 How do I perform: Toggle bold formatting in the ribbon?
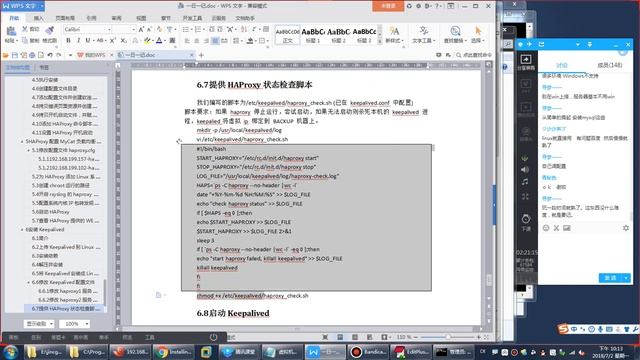pyautogui.click(x=68, y=40)
